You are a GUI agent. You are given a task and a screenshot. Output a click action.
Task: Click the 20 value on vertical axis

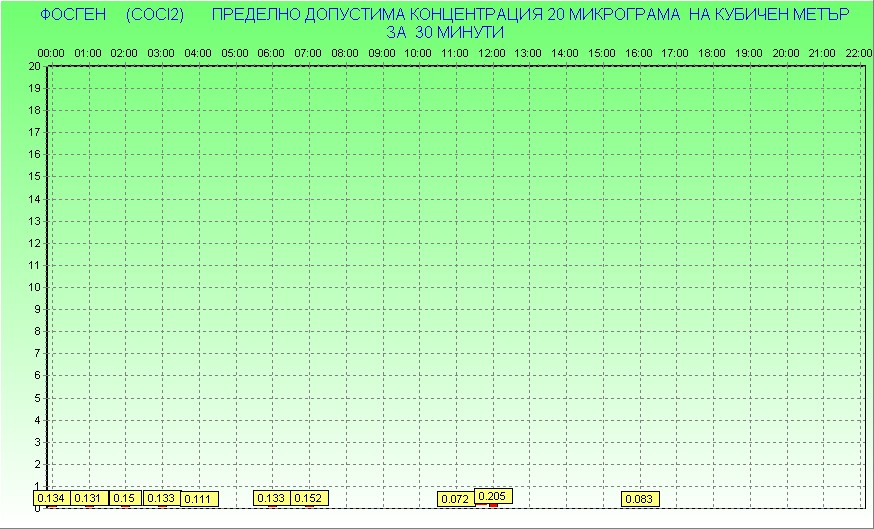[35, 66]
